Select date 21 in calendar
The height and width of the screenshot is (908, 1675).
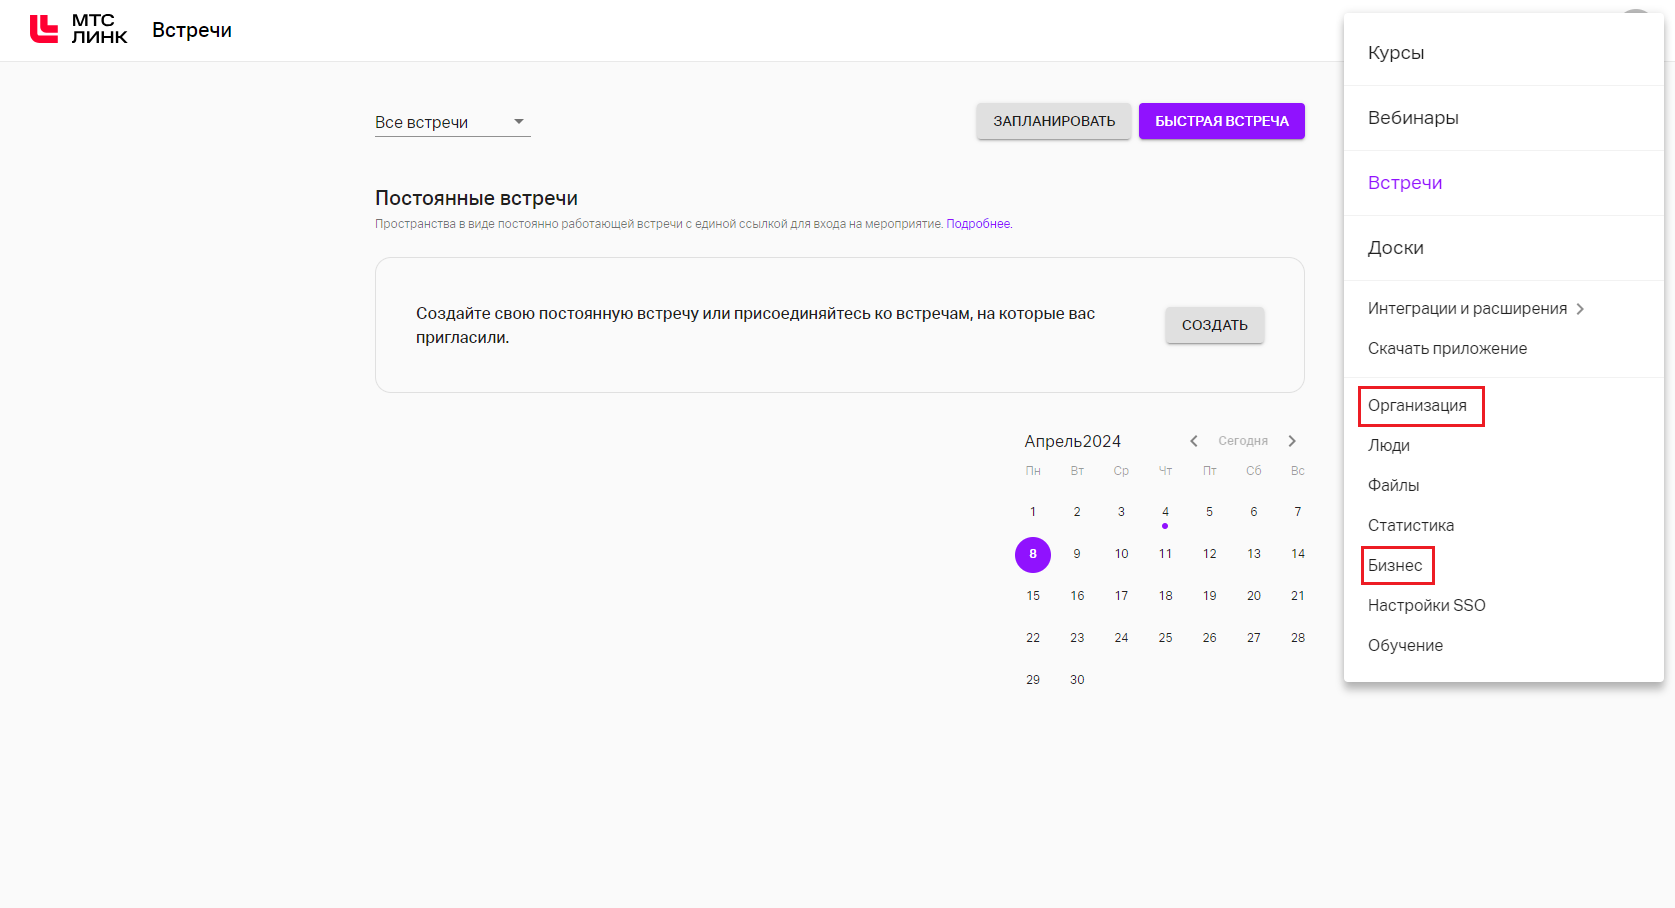(x=1298, y=596)
